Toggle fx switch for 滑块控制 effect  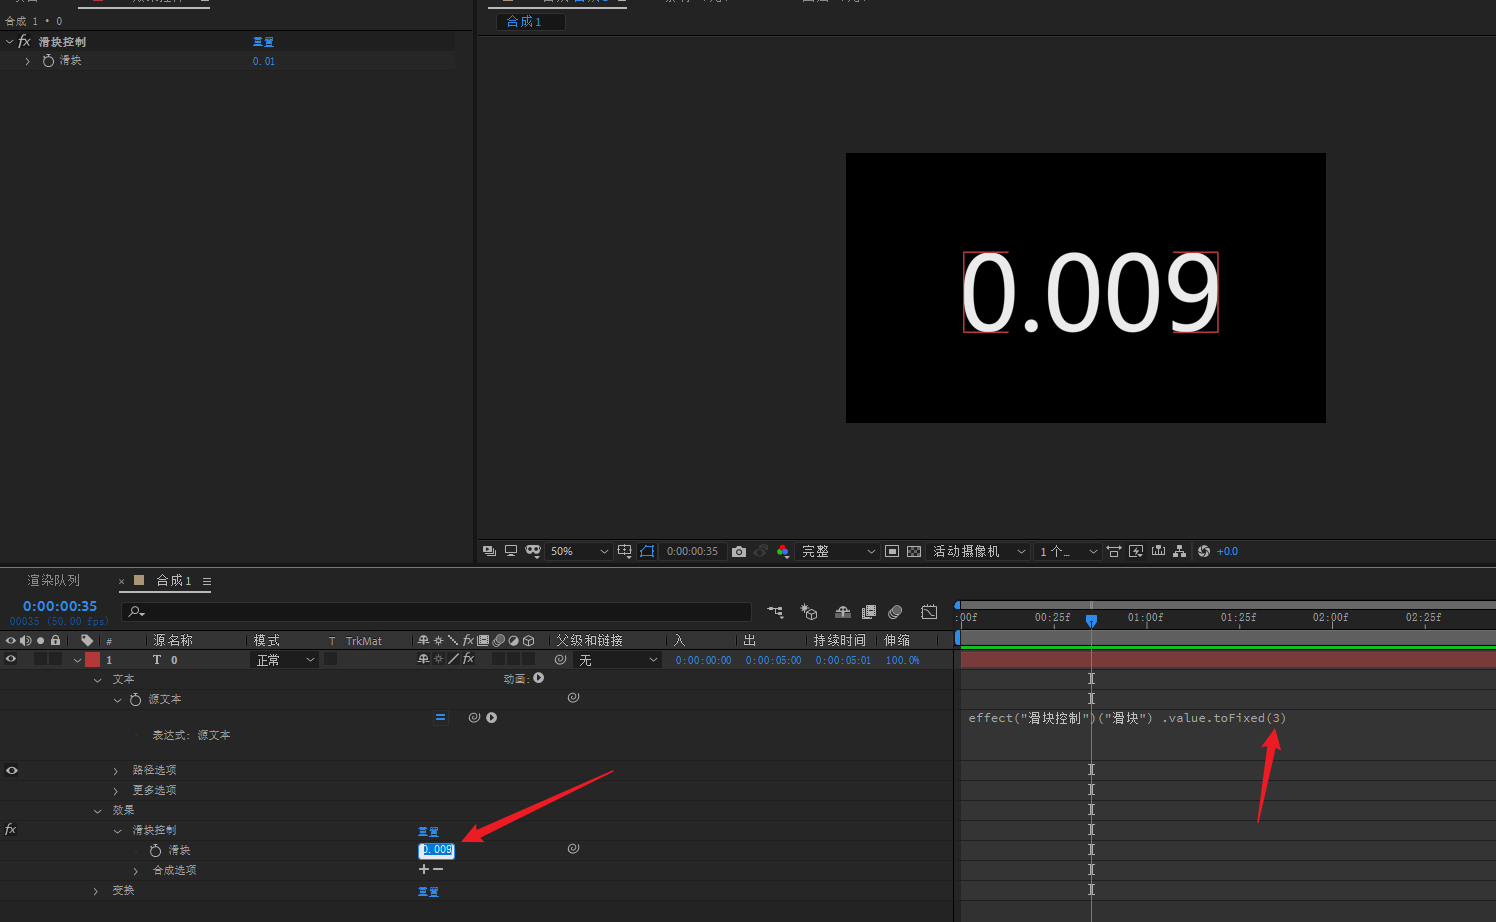coord(11,829)
